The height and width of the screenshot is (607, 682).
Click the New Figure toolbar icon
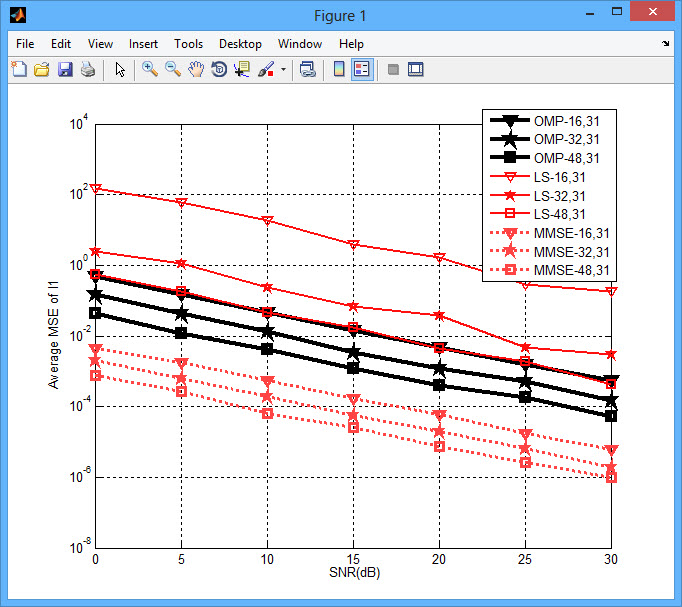click(x=19, y=69)
